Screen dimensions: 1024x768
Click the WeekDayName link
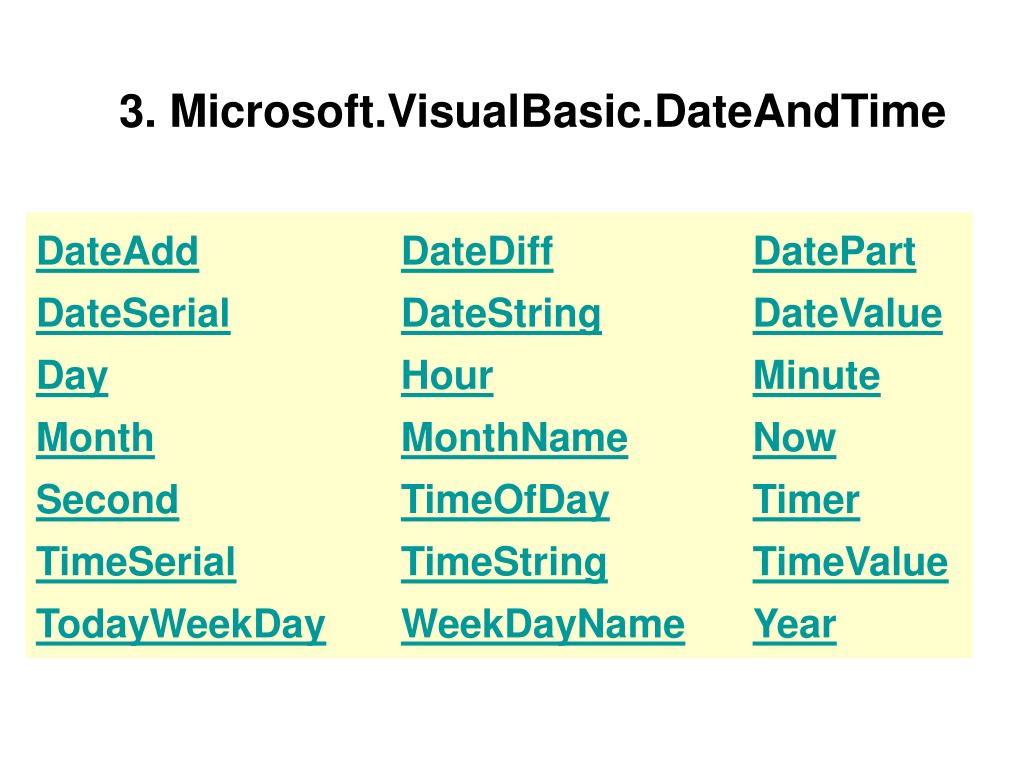coord(543,626)
